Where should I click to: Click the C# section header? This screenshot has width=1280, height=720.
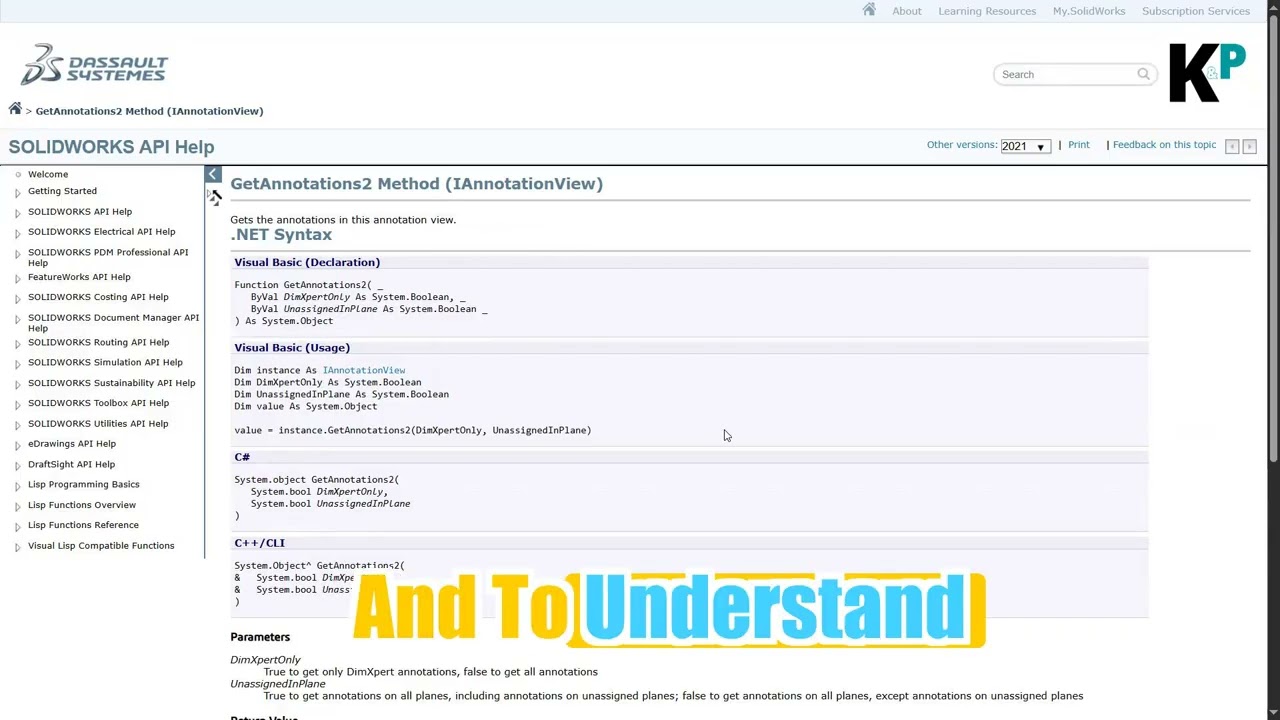point(242,457)
